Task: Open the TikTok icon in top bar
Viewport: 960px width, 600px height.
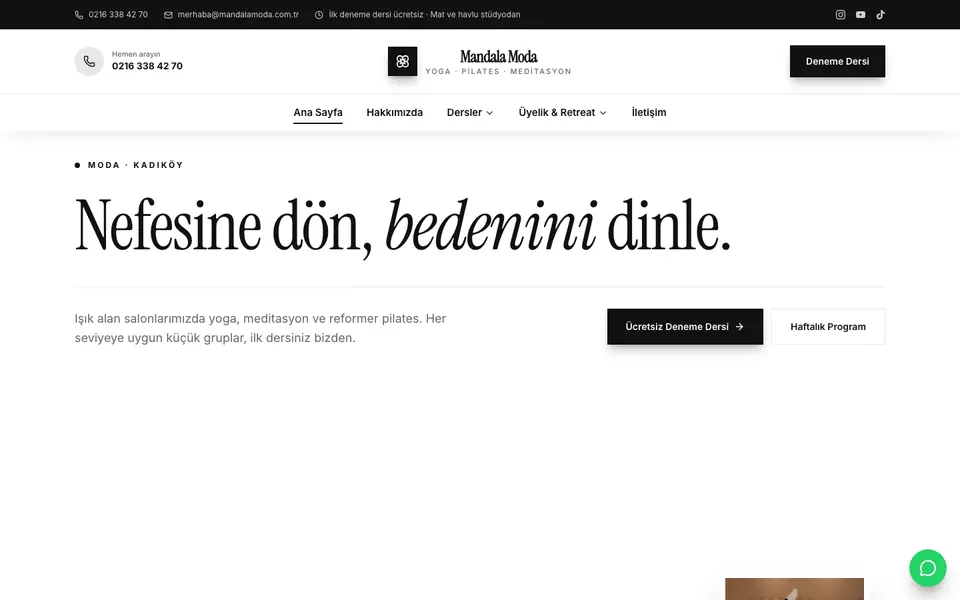Action: [x=880, y=15]
